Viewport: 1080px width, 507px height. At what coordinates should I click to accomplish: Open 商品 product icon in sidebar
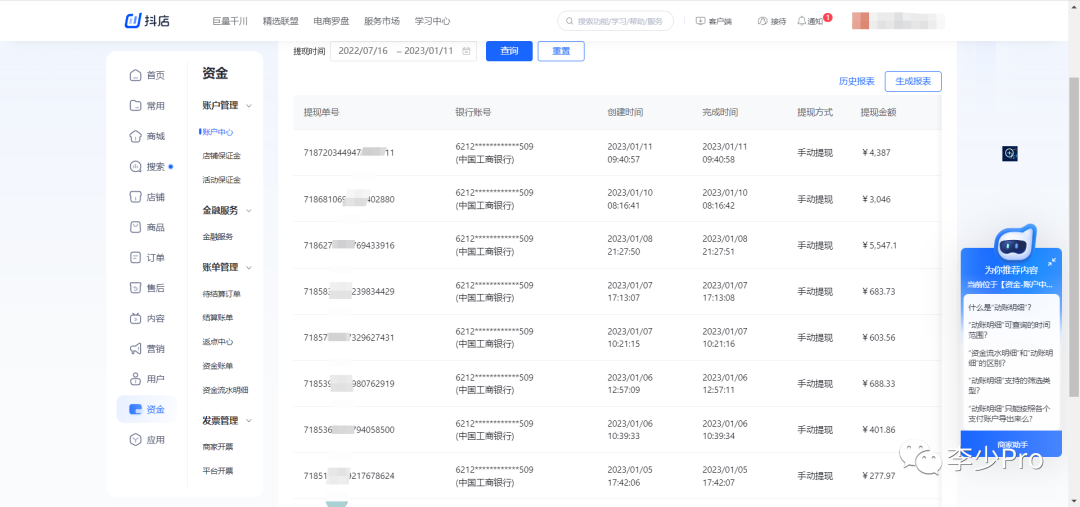[136, 227]
